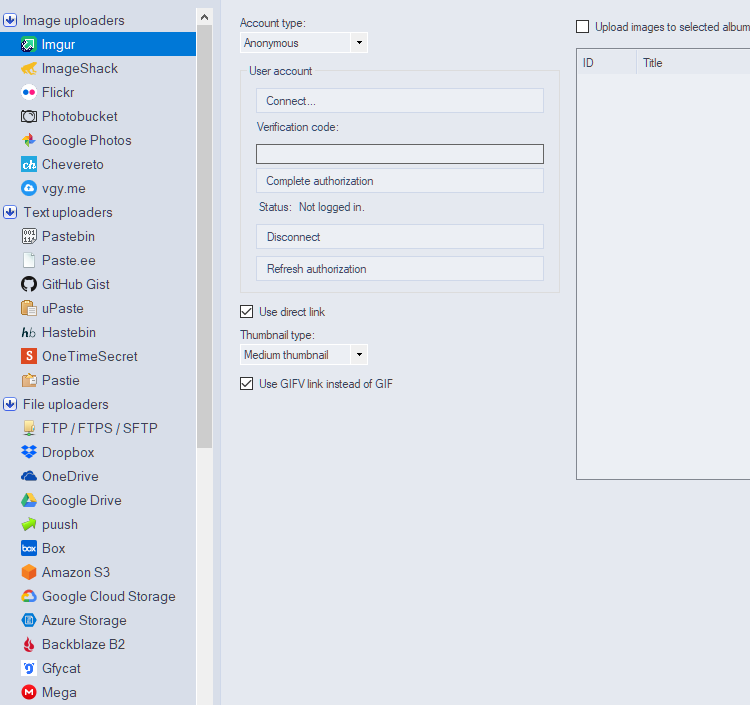Select the Amazon S3 label

pos(76,572)
